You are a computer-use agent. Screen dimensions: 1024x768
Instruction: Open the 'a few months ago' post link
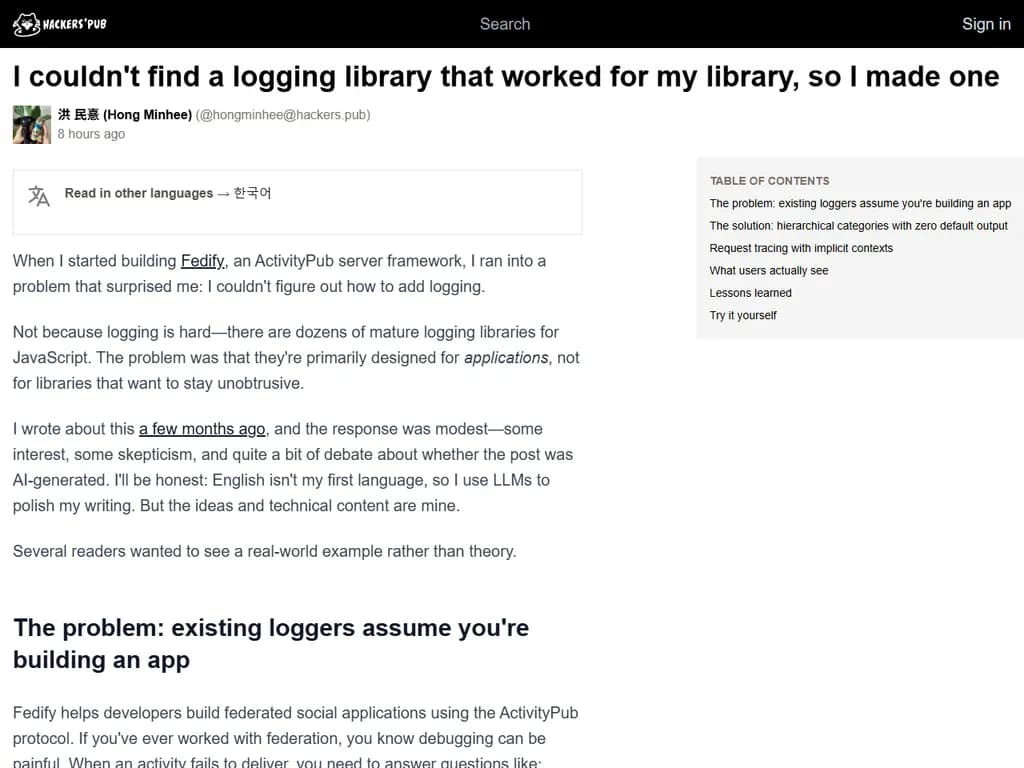click(201, 428)
